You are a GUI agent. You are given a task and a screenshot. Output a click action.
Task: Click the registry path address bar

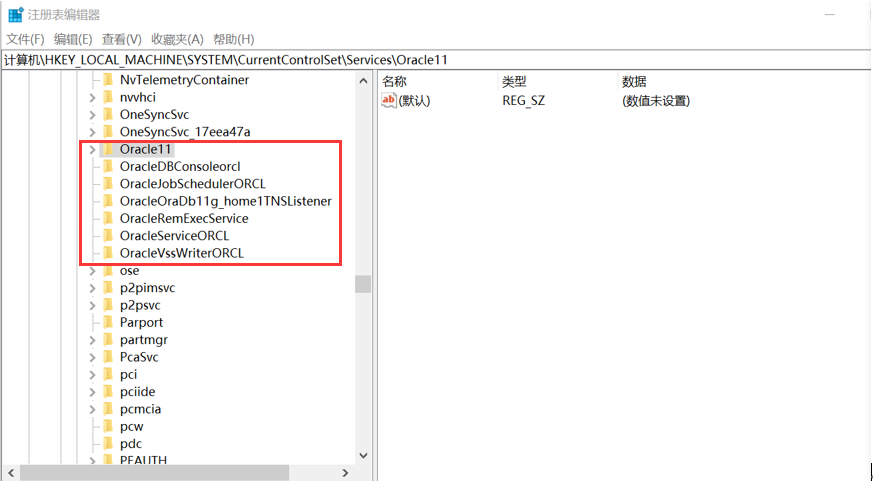pyautogui.click(x=436, y=60)
